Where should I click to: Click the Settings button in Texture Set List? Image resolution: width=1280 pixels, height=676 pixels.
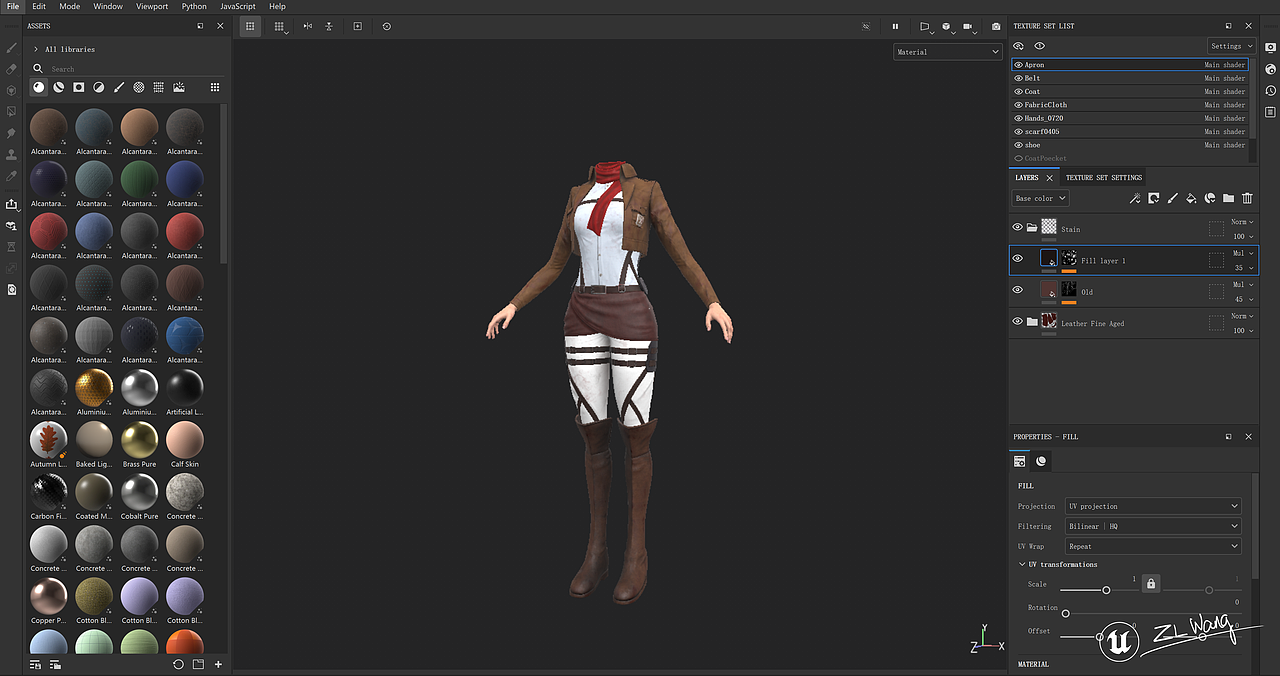(x=1230, y=46)
